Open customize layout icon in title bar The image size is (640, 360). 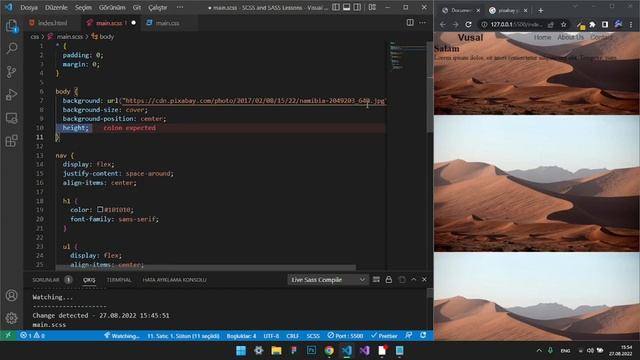point(372,7)
